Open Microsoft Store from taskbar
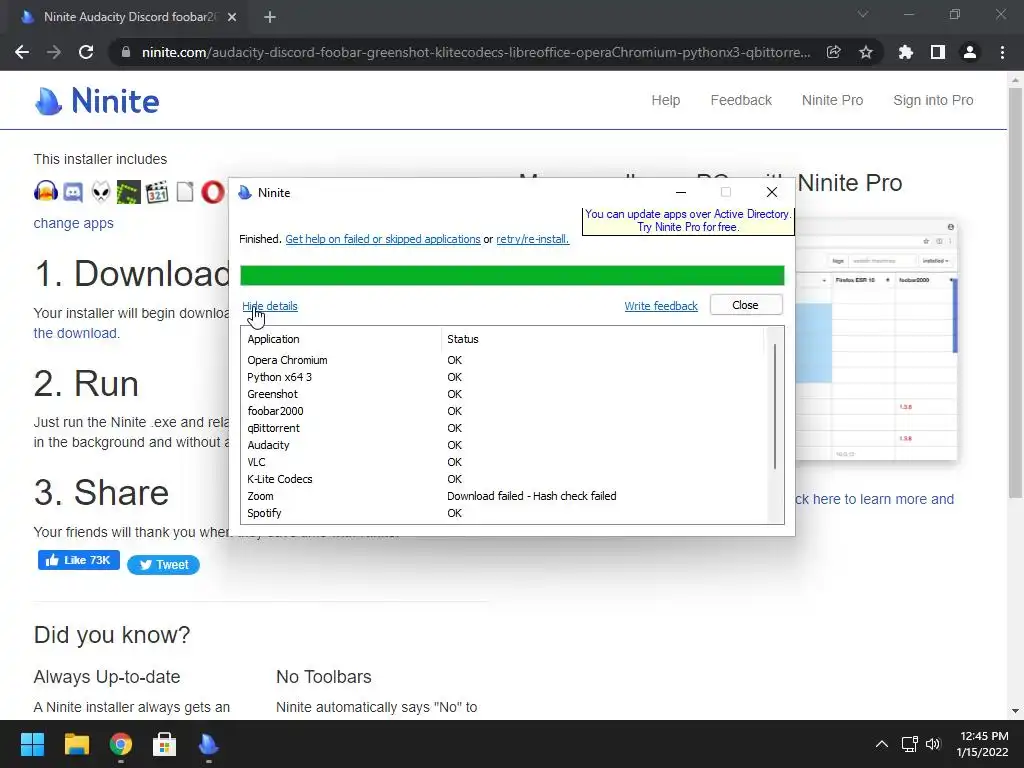Image resolution: width=1024 pixels, height=768 pixels. point(164,744)
